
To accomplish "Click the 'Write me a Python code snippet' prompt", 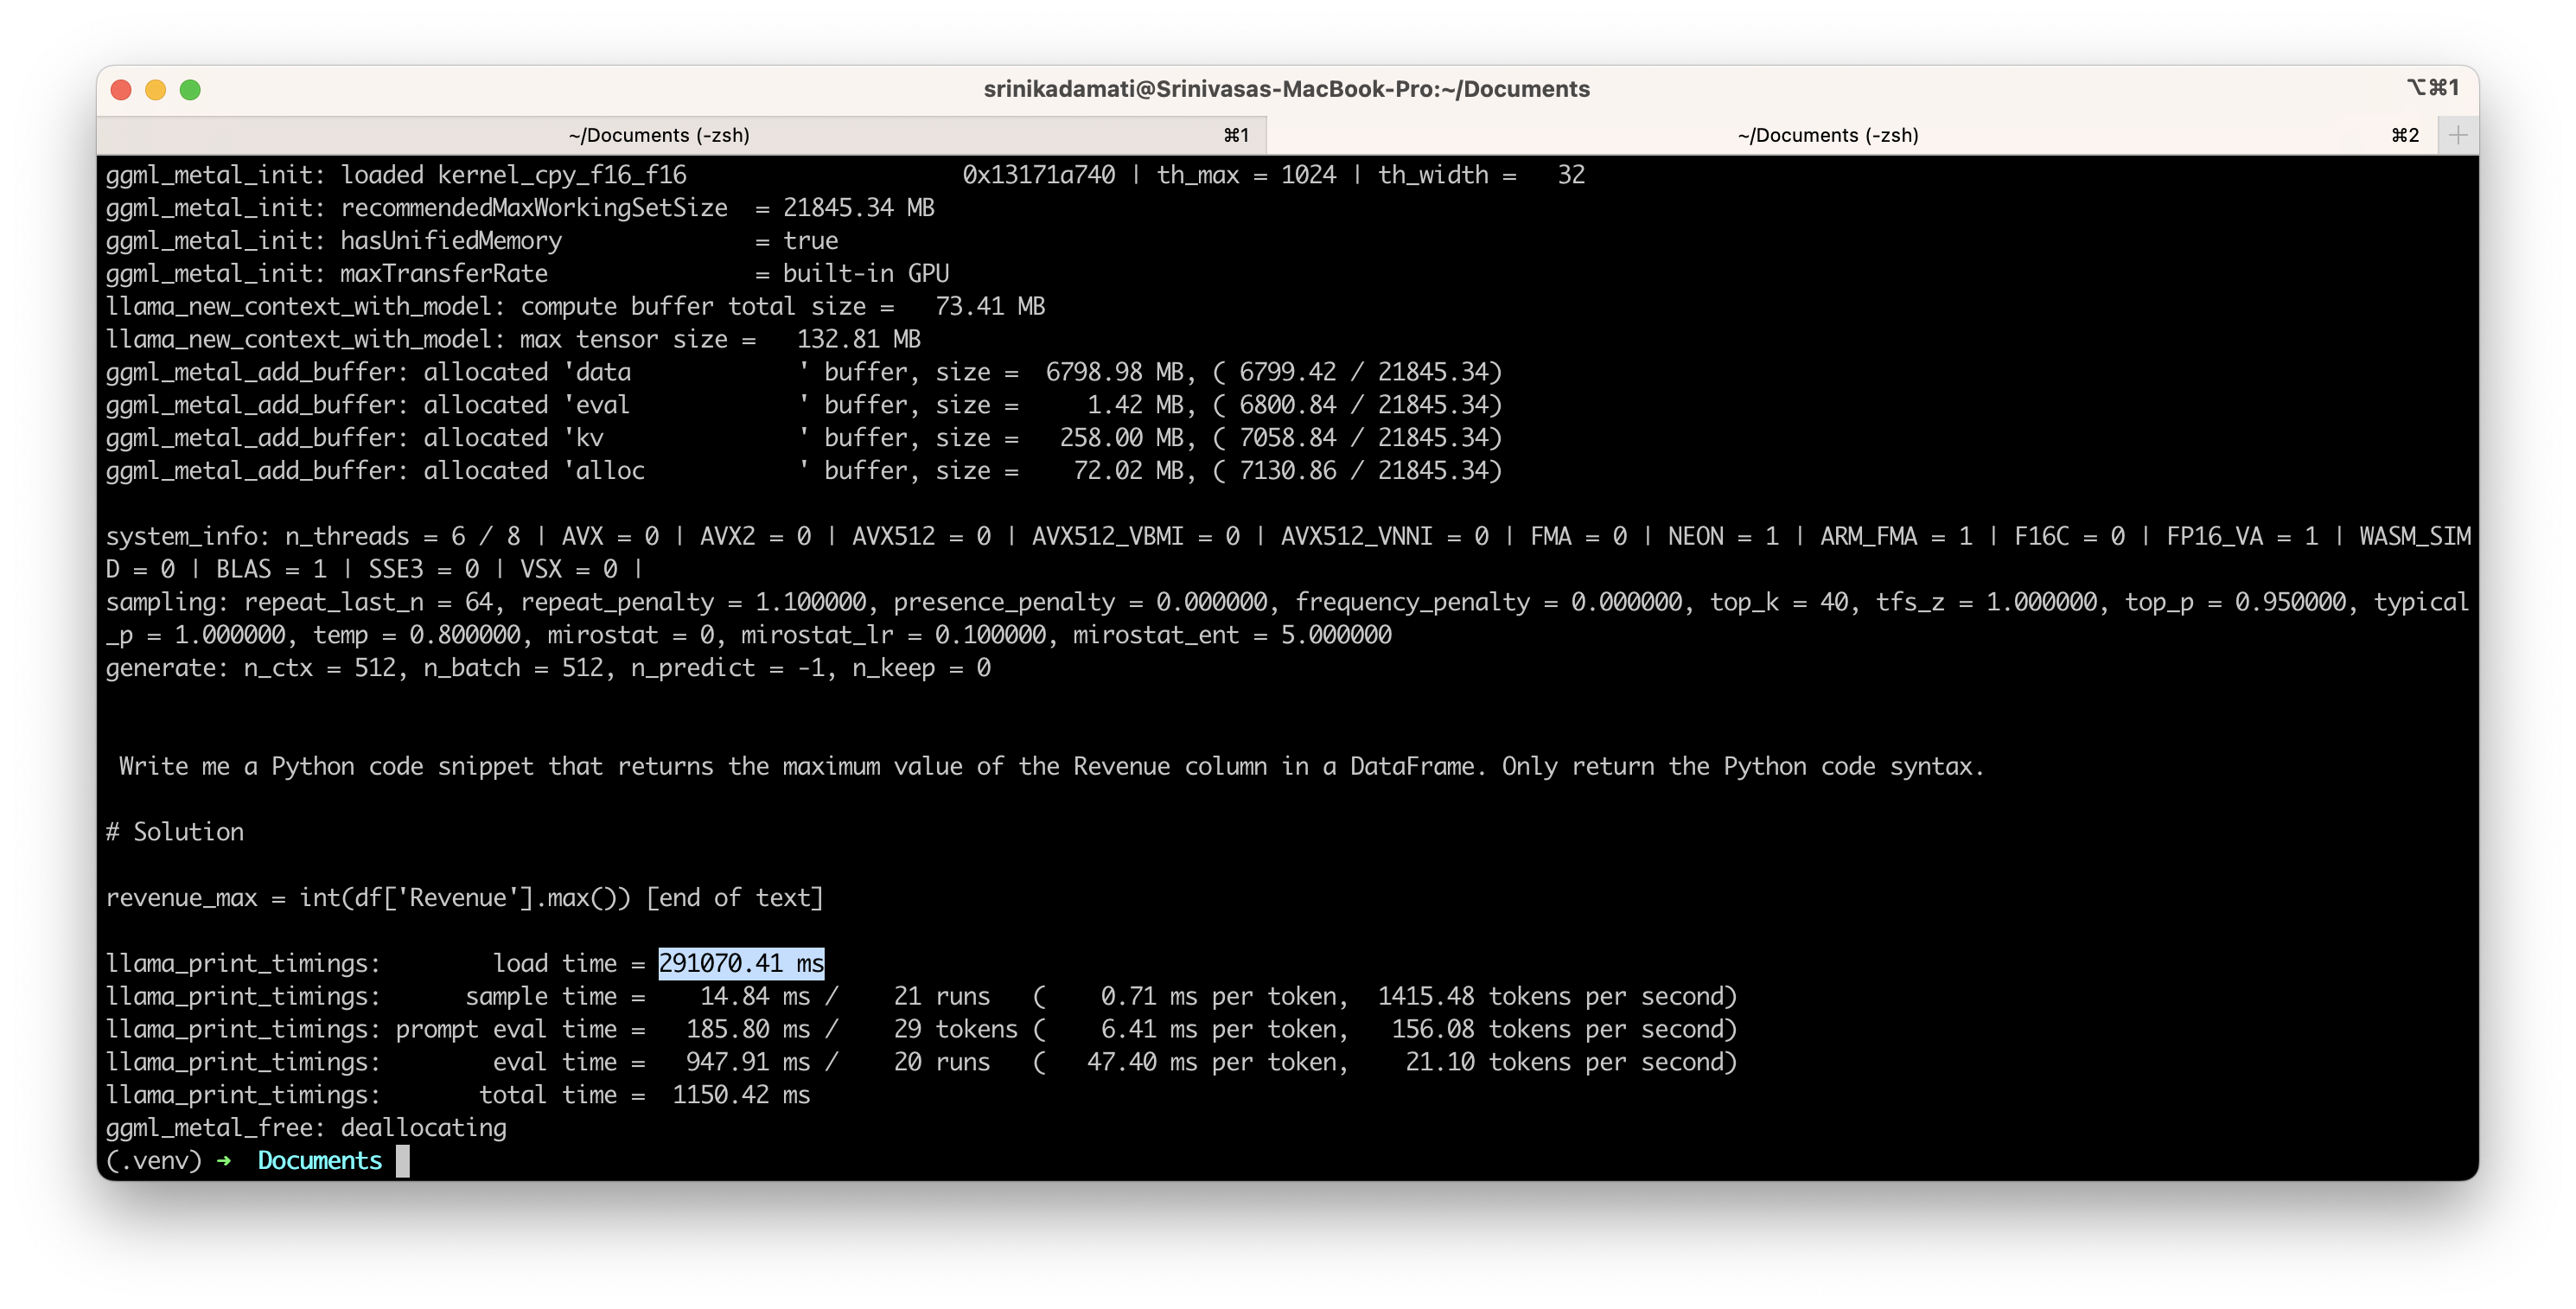I will (1050, 766).
